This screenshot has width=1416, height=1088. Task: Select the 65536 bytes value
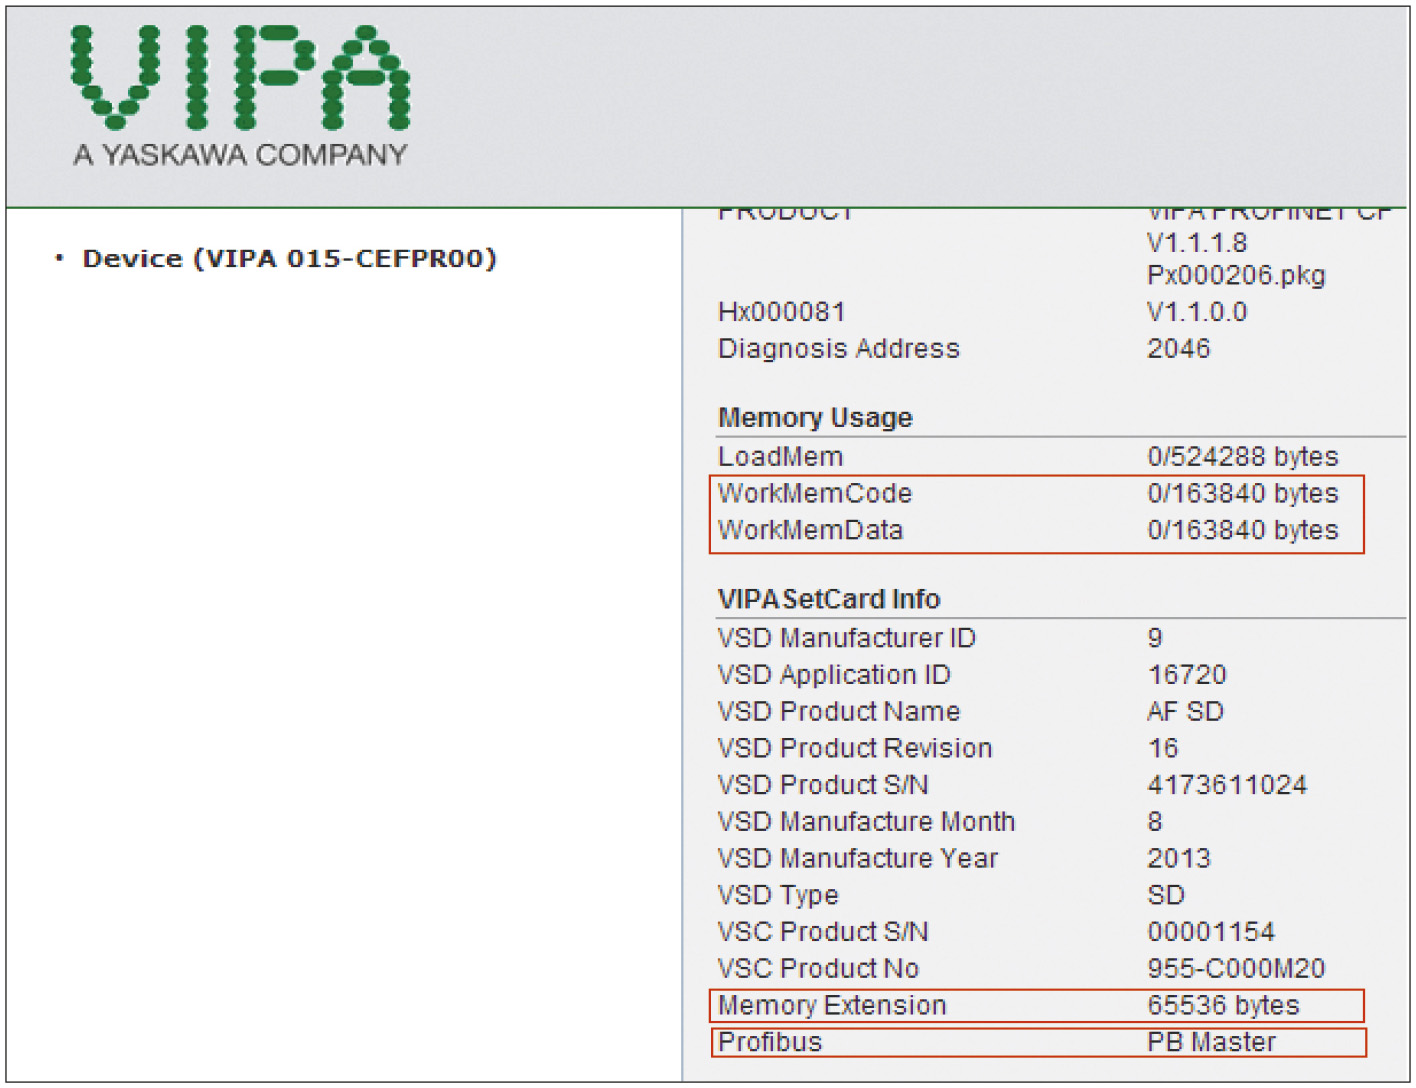[x=1223, y=1006]
